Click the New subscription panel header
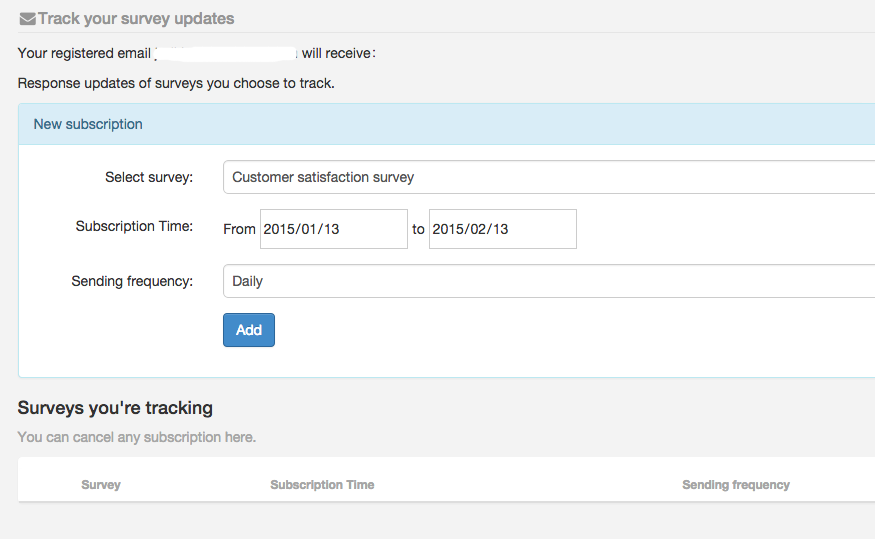 88,124
